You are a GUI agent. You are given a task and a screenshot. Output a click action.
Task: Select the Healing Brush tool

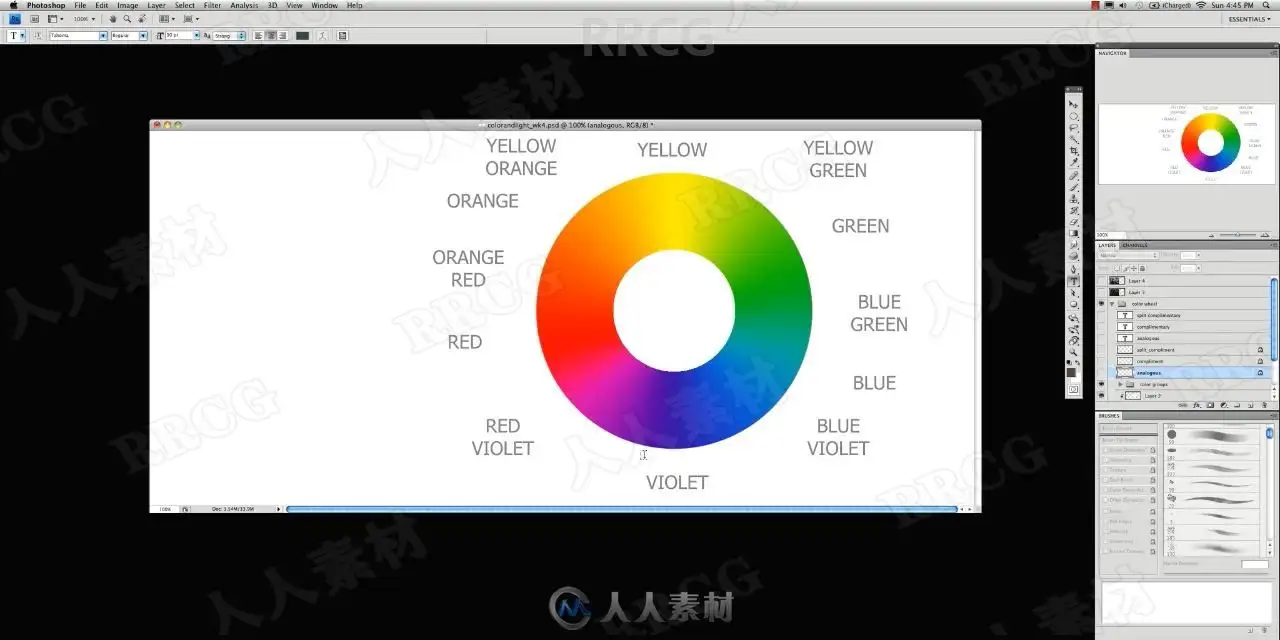1074,176
